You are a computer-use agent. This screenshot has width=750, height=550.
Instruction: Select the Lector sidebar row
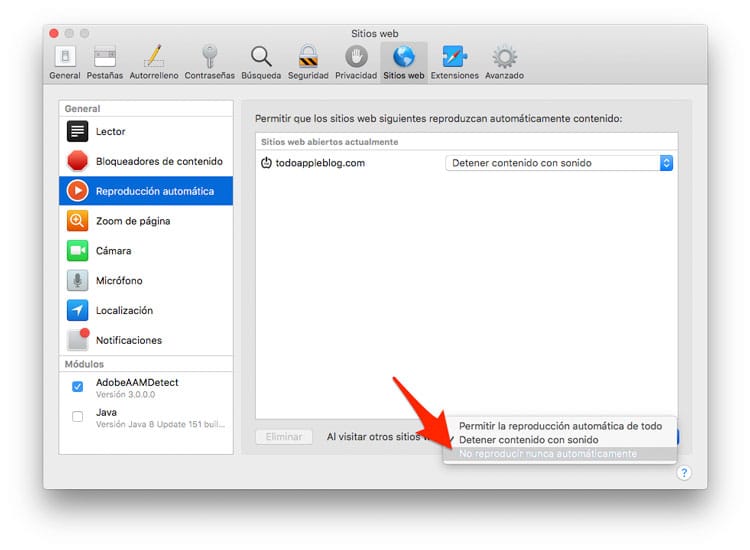[x=146, y=132]
